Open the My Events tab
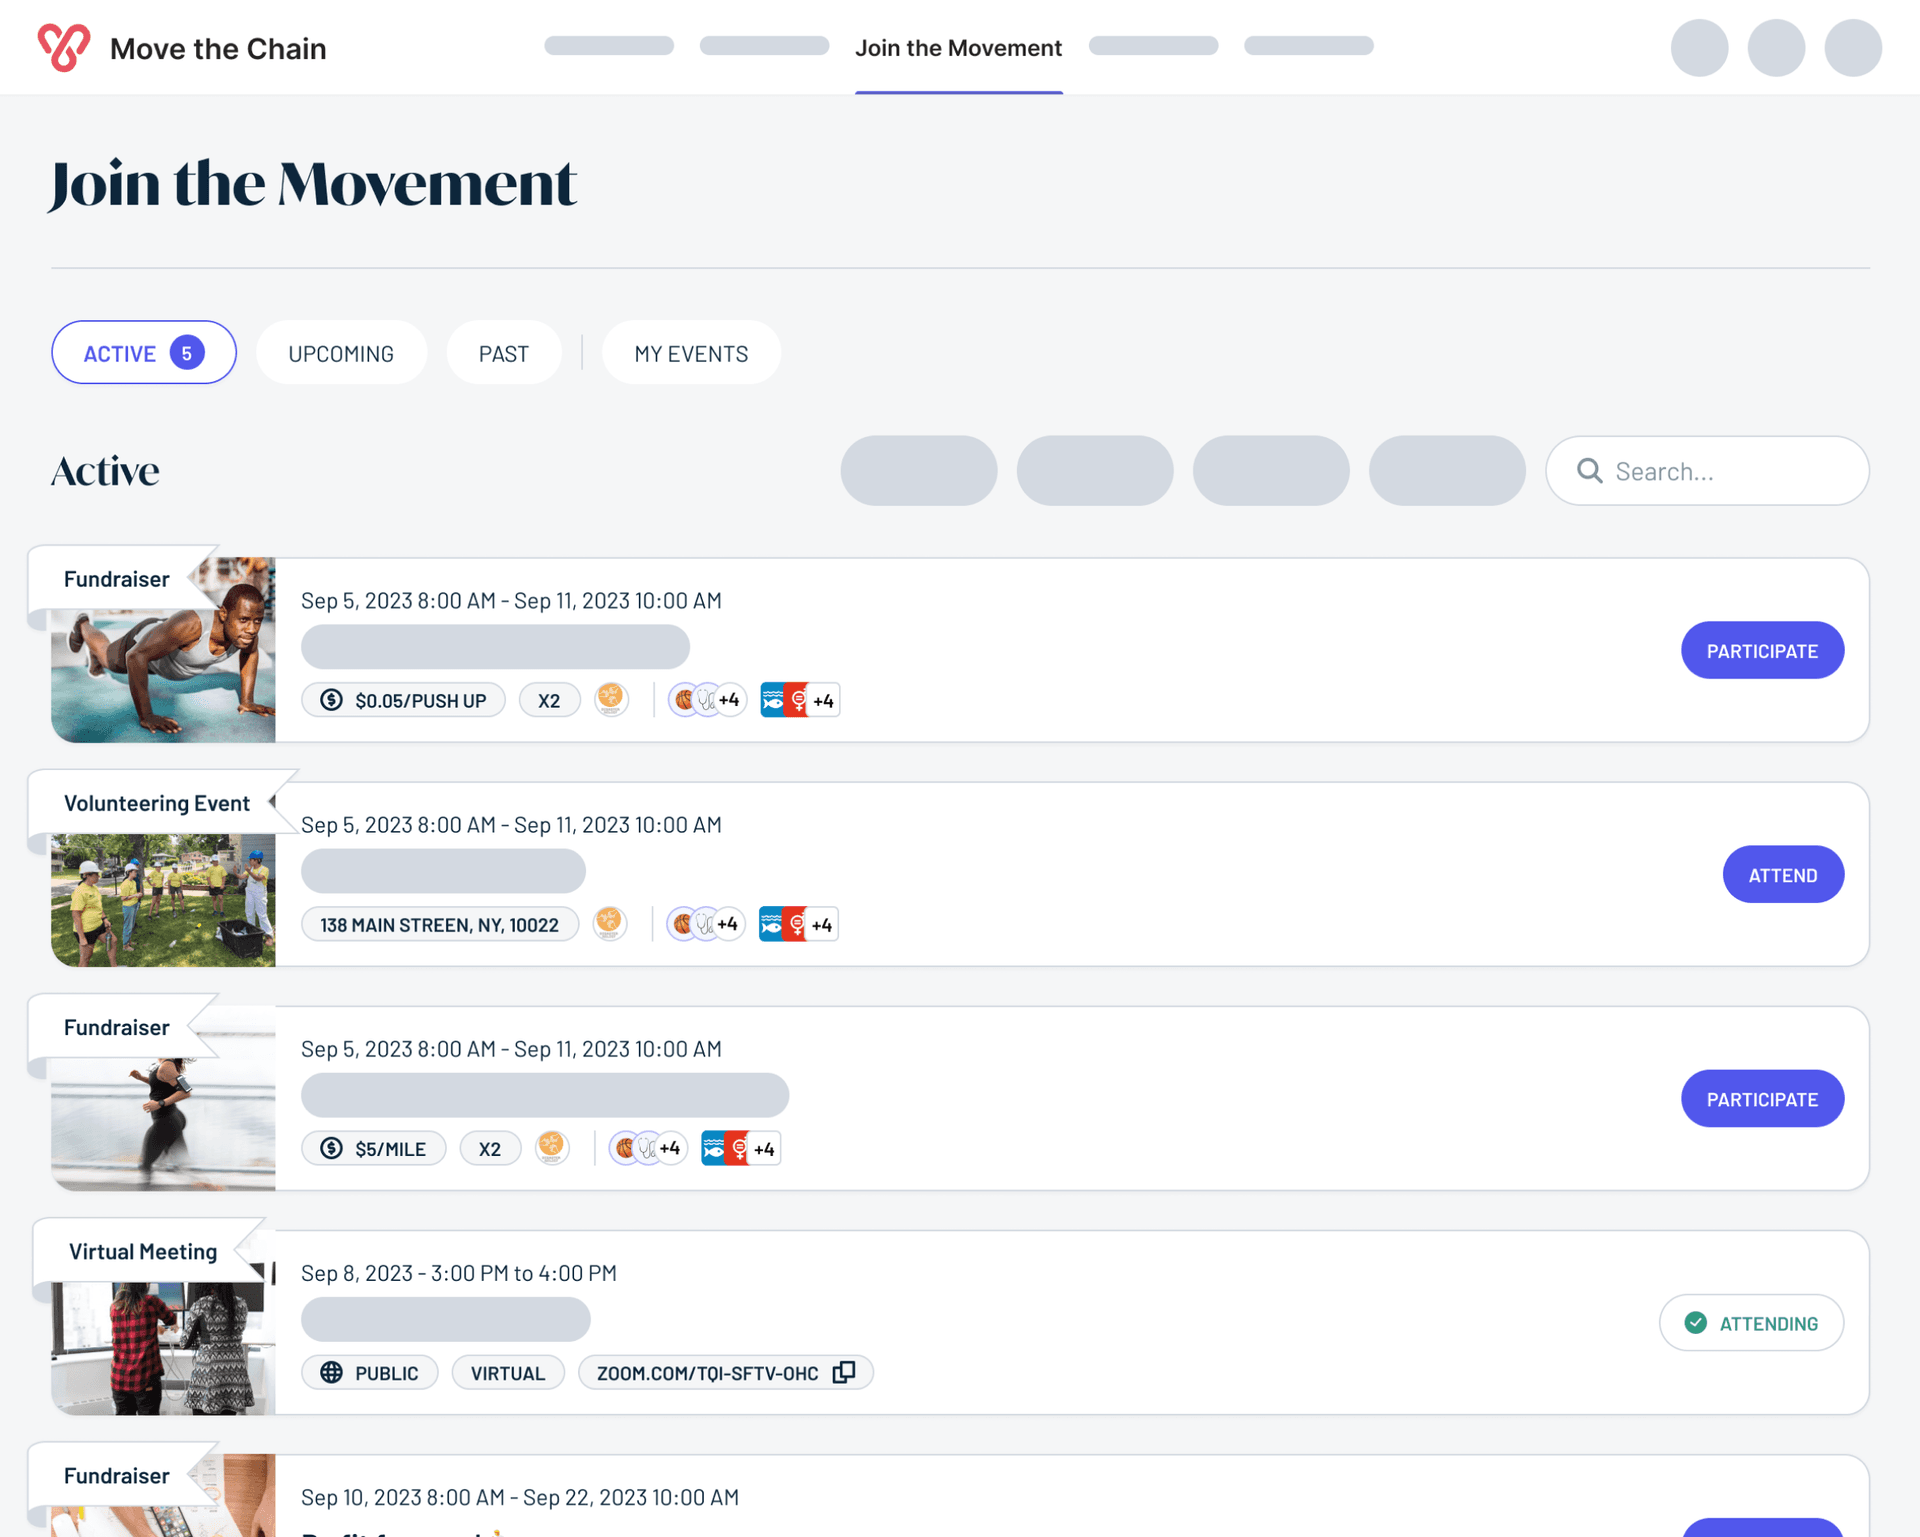This screenshot has height=1537, width=1920. (691, 353)
